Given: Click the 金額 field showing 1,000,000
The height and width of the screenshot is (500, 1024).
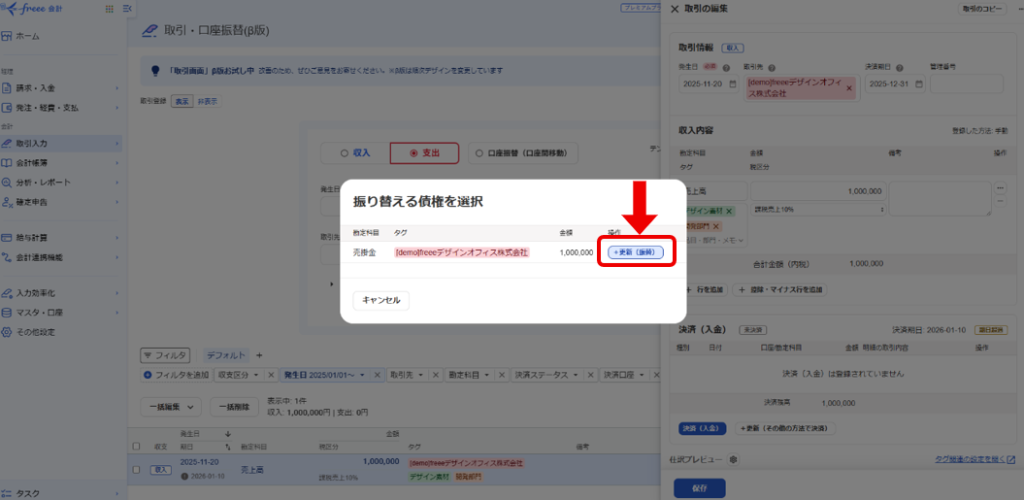Looking at the screenshot, I should pos(819,191).
